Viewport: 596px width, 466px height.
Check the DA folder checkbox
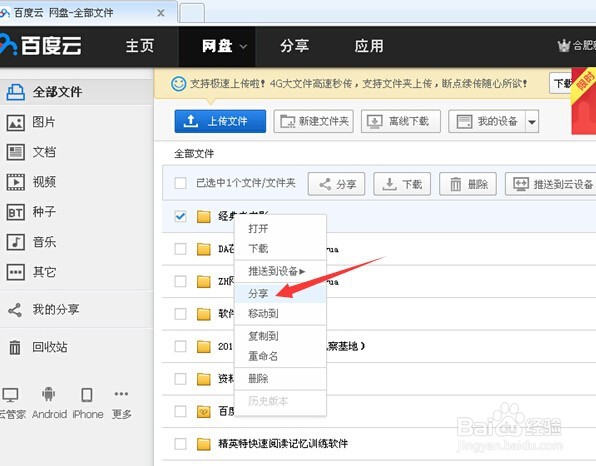(180, 249)
